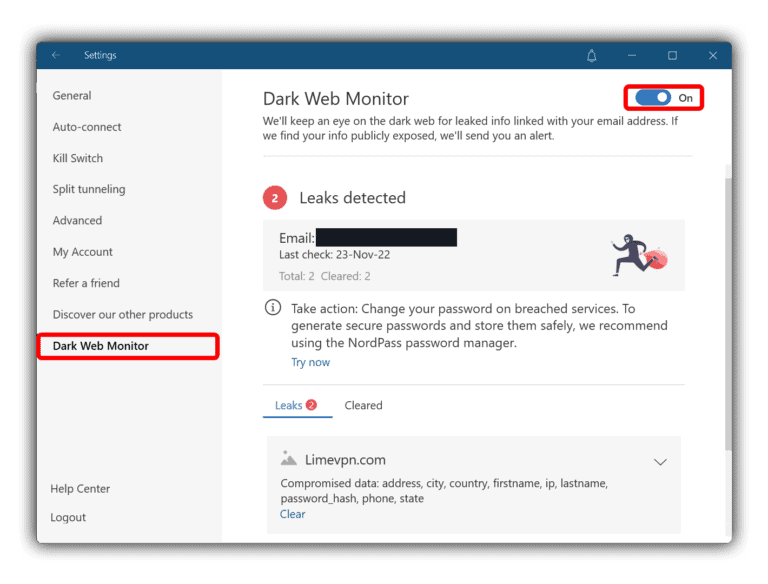This screenshot has width=768, height=584.
Task: Click the running thief illustration
Action: coord(639,255)
